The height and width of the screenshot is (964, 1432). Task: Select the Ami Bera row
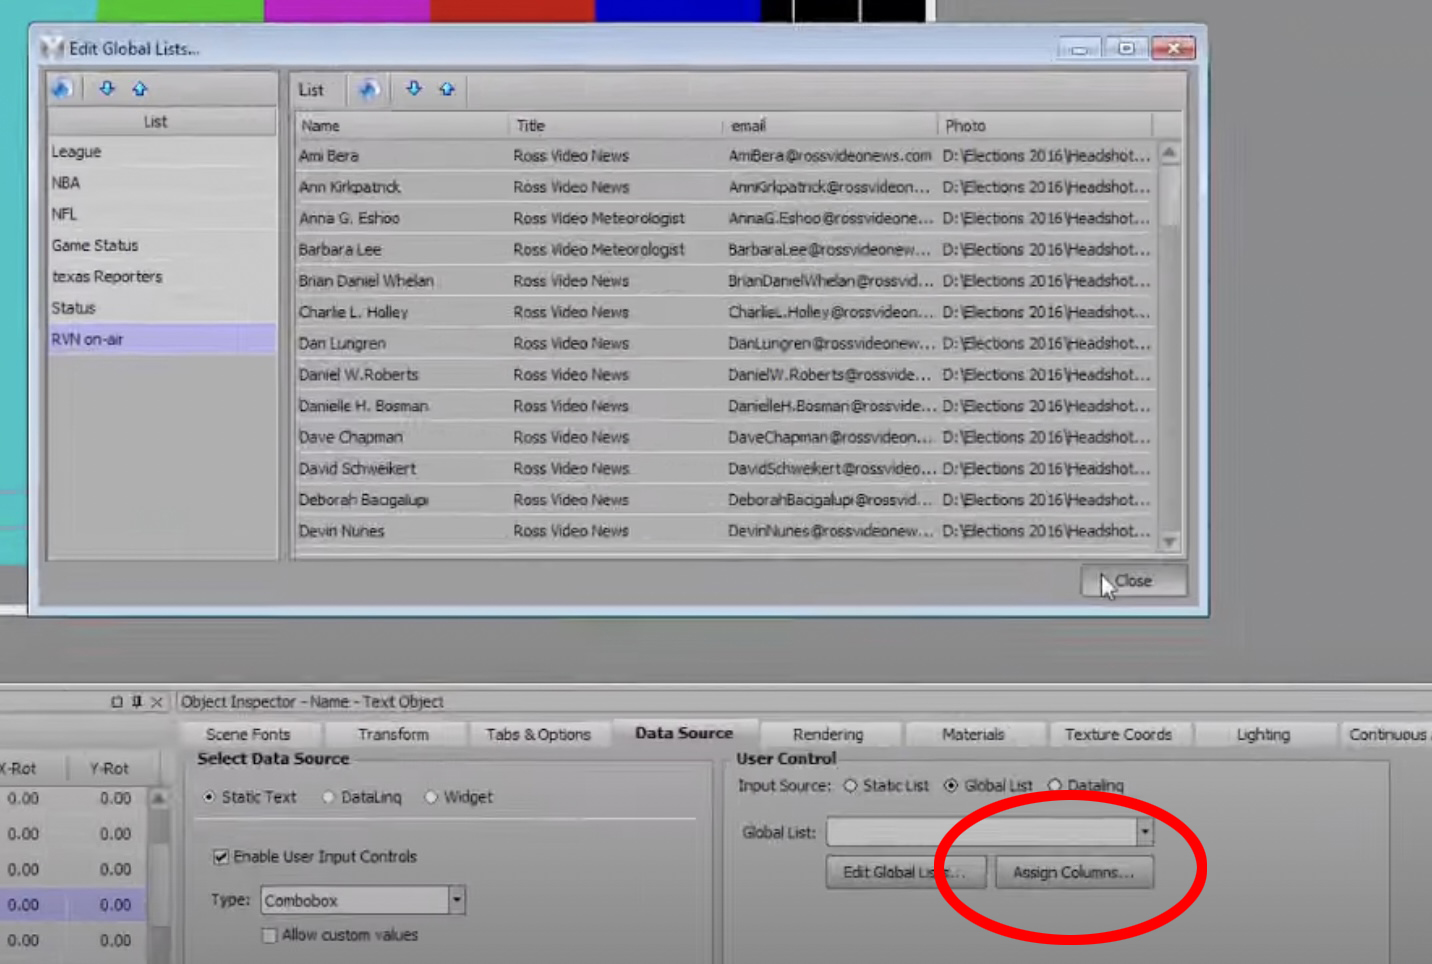[x=725, y=156]
